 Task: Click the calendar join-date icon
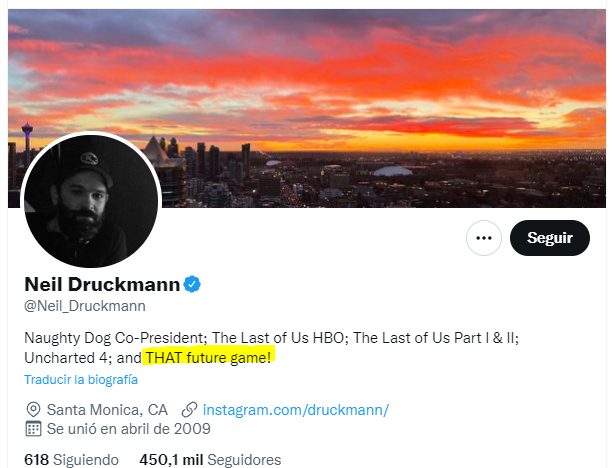click(x=33, y=429)
